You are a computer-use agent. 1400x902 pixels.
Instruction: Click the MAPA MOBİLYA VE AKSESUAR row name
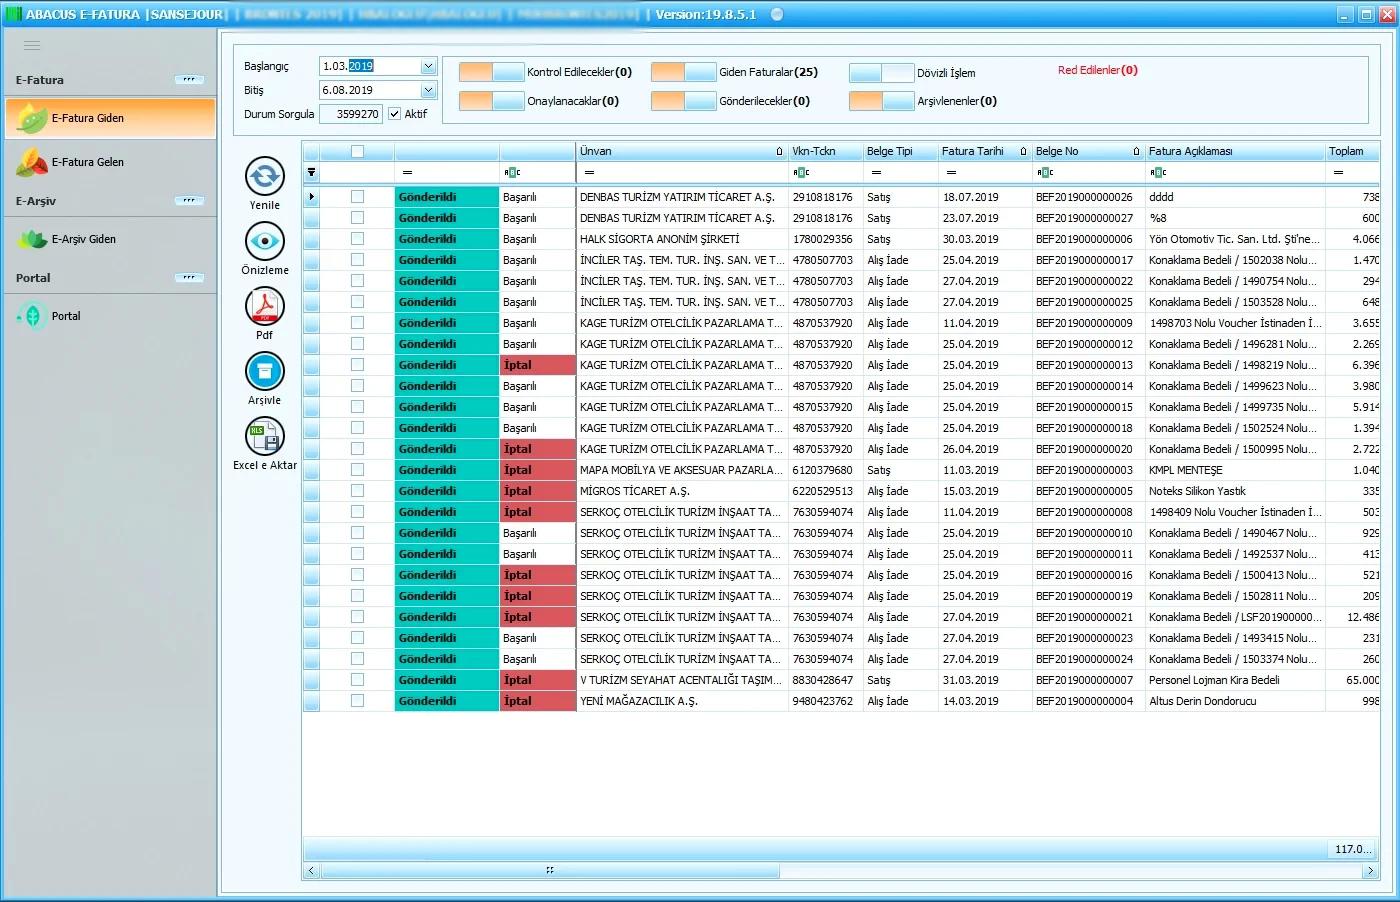coord(681,470)
